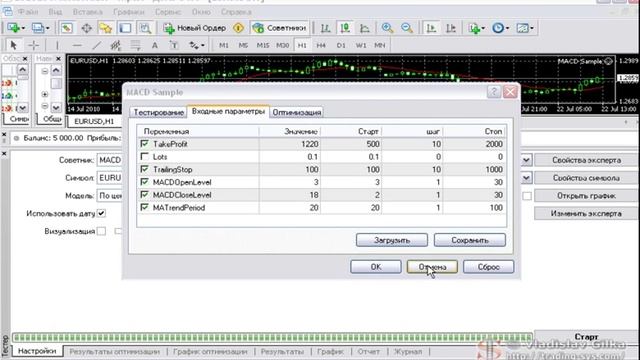Open the New Chart dropdown arrow

23,28
